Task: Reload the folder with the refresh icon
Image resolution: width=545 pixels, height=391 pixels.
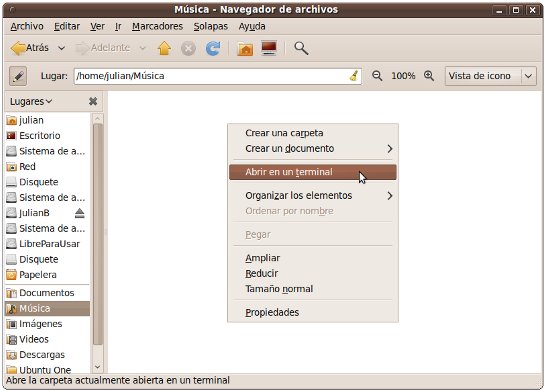Action: click(x=213, y=48)
